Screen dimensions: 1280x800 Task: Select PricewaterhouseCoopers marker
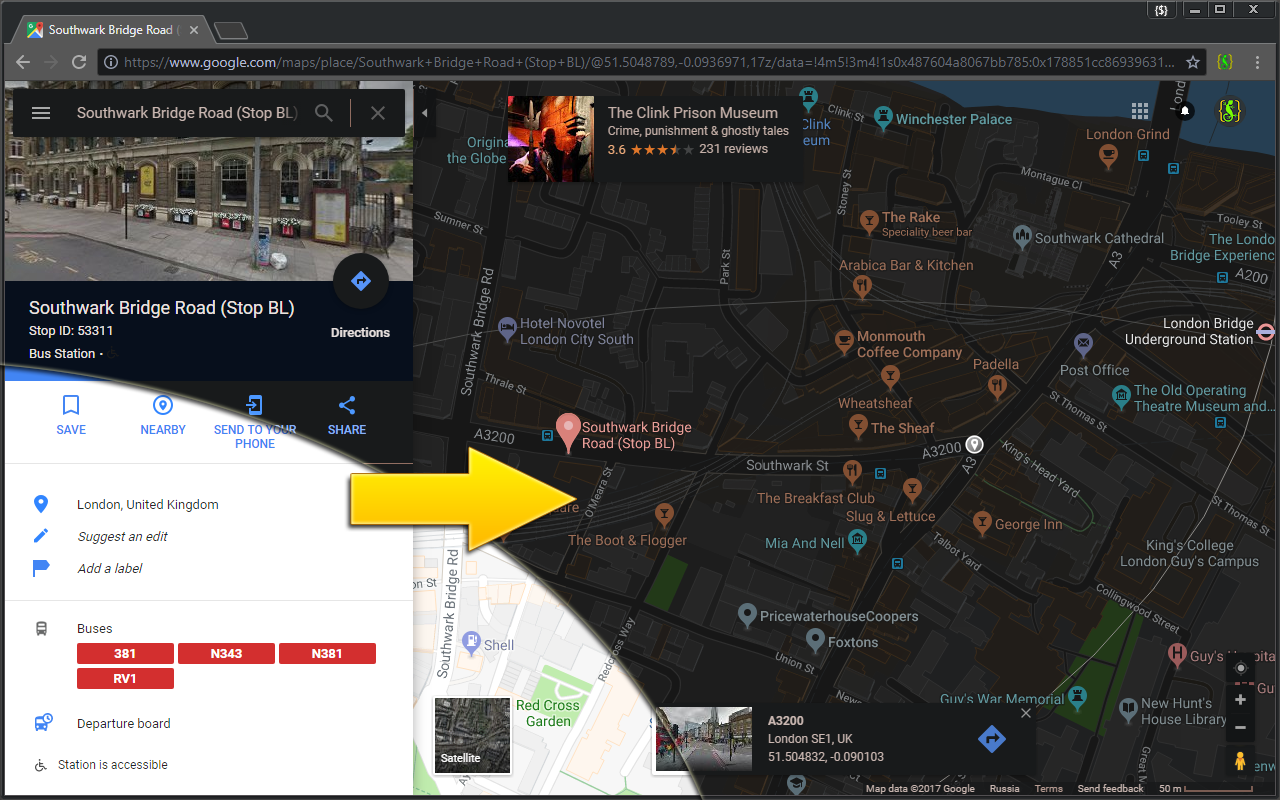(x=746, y=613)
